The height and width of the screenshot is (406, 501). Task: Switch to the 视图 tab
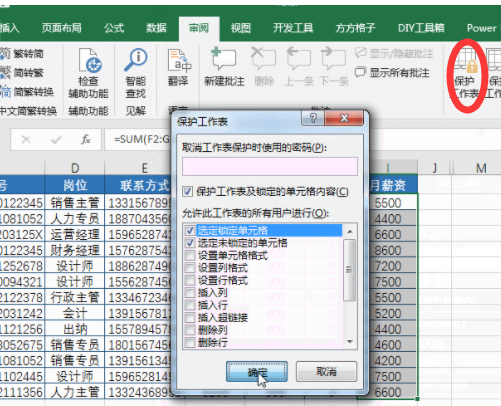tap(241, 28)
